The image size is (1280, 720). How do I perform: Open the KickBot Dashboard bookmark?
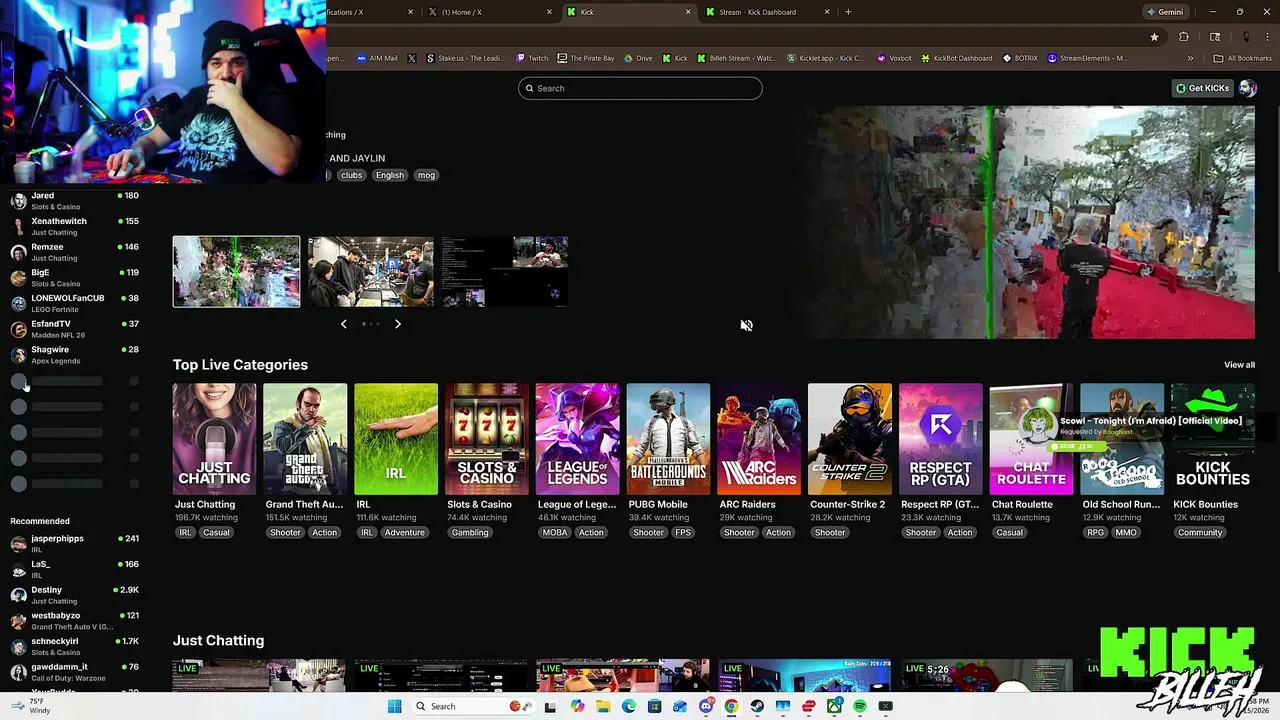pos(956,58)
